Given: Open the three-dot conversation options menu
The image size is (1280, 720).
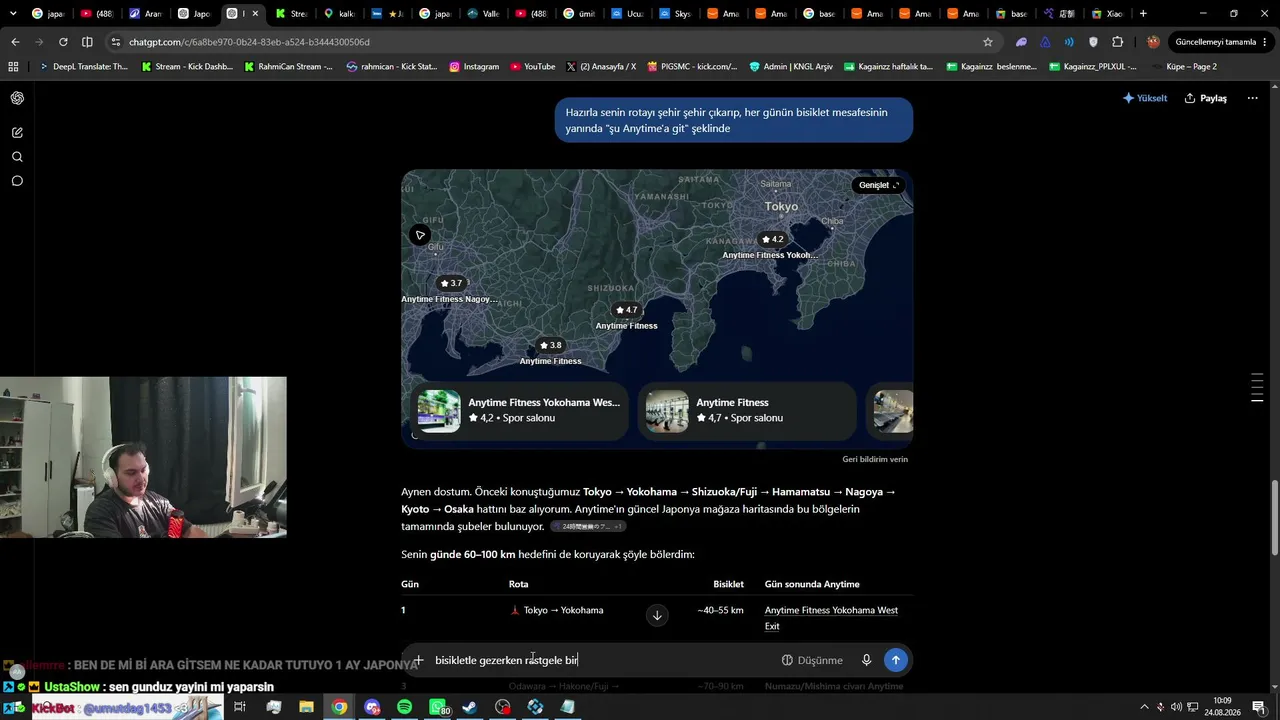Looking at the screenshot, I should click(x=1252, y=98).
